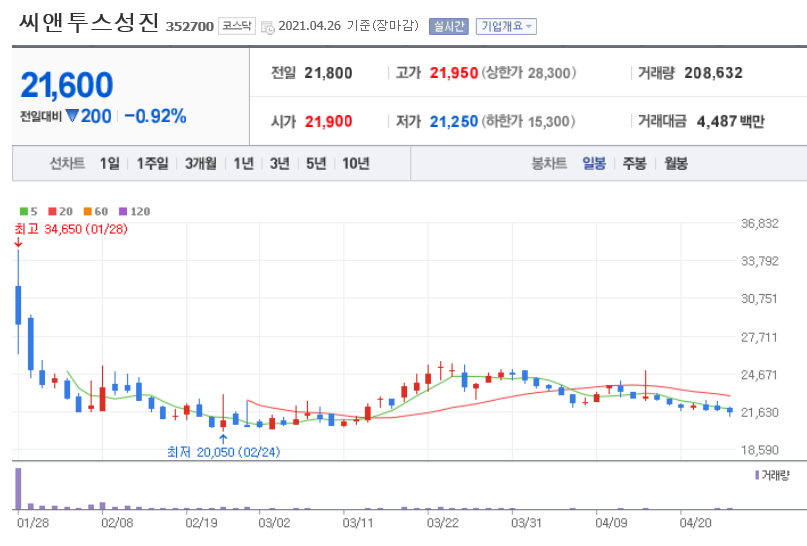Switch to the 월봉 monthly candle chart
This screenshot has height=546, width=807.
click(x=676, y=164)
